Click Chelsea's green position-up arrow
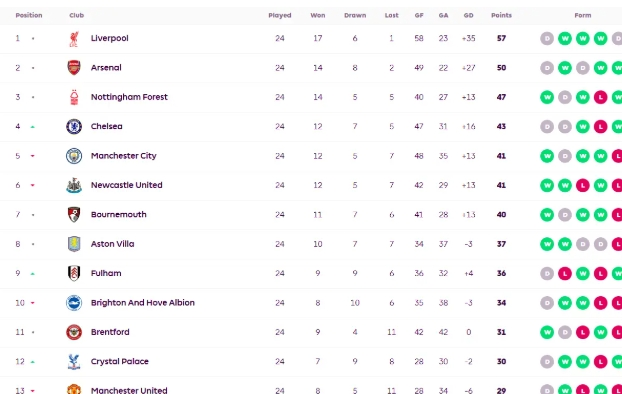Viewport: 622px width, 394px height. (33, 127)
